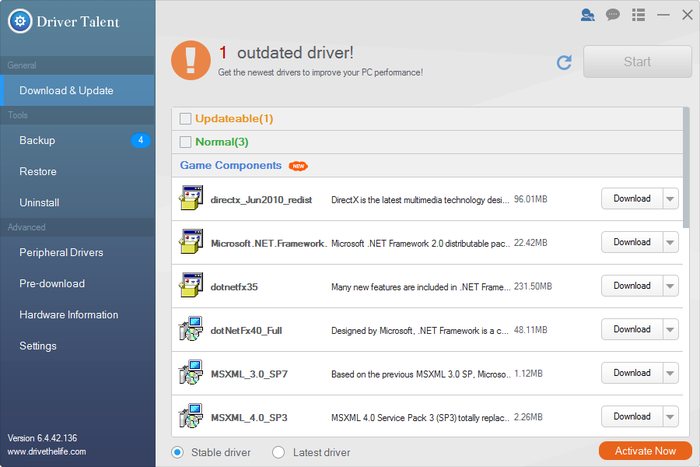700x467 pixels.
Task: Download MSXML_3.0_SP7 package
Action: tap(632, 373)
